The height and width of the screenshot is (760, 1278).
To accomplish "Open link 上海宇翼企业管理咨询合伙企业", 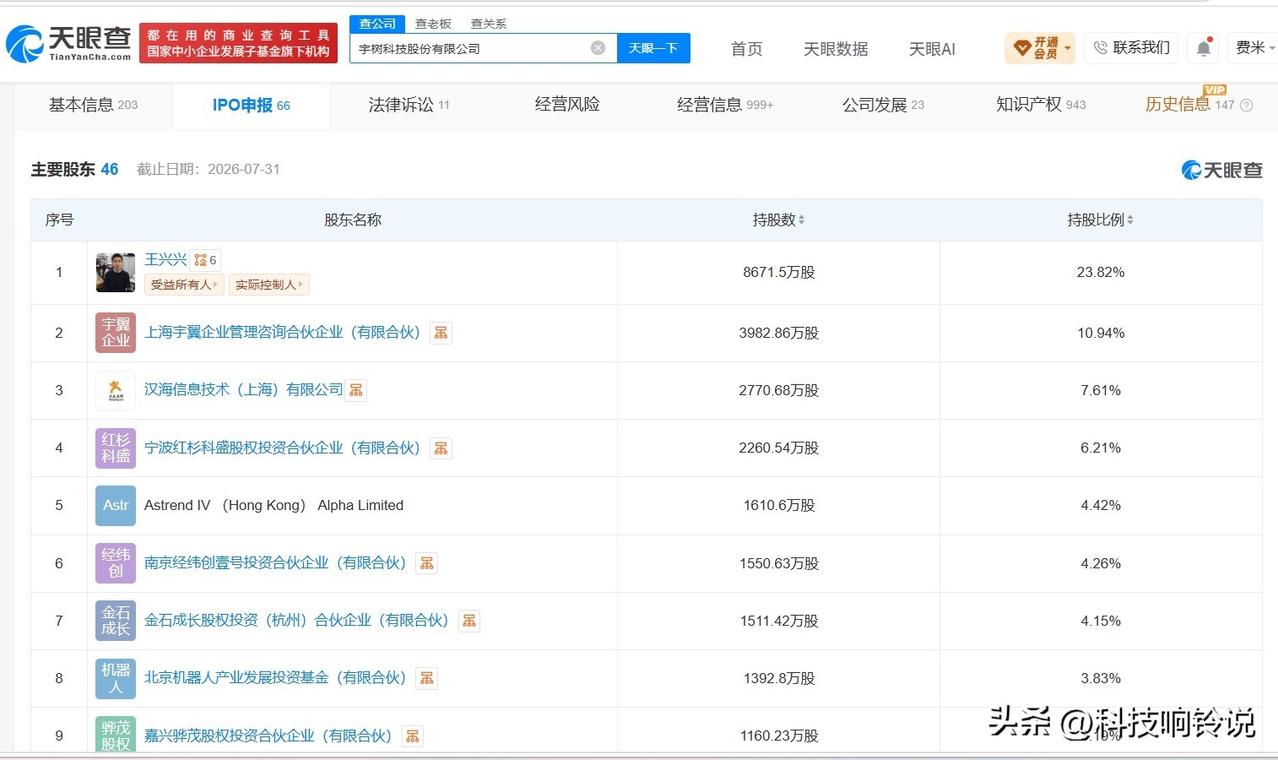I will point(284,333).
